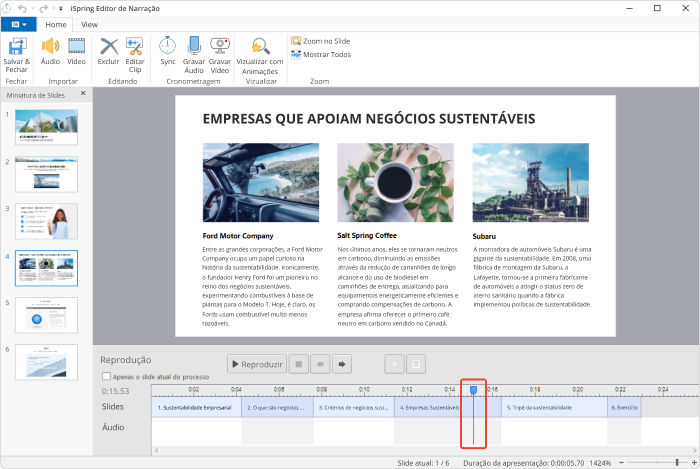Screen dimensions: 700x469
Task: Select timeline clip 2. O que são negócios
Action: coord(277,407)
